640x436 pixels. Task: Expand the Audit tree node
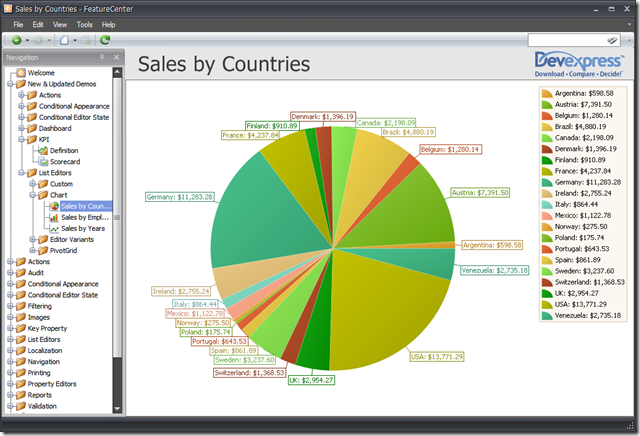10,272
